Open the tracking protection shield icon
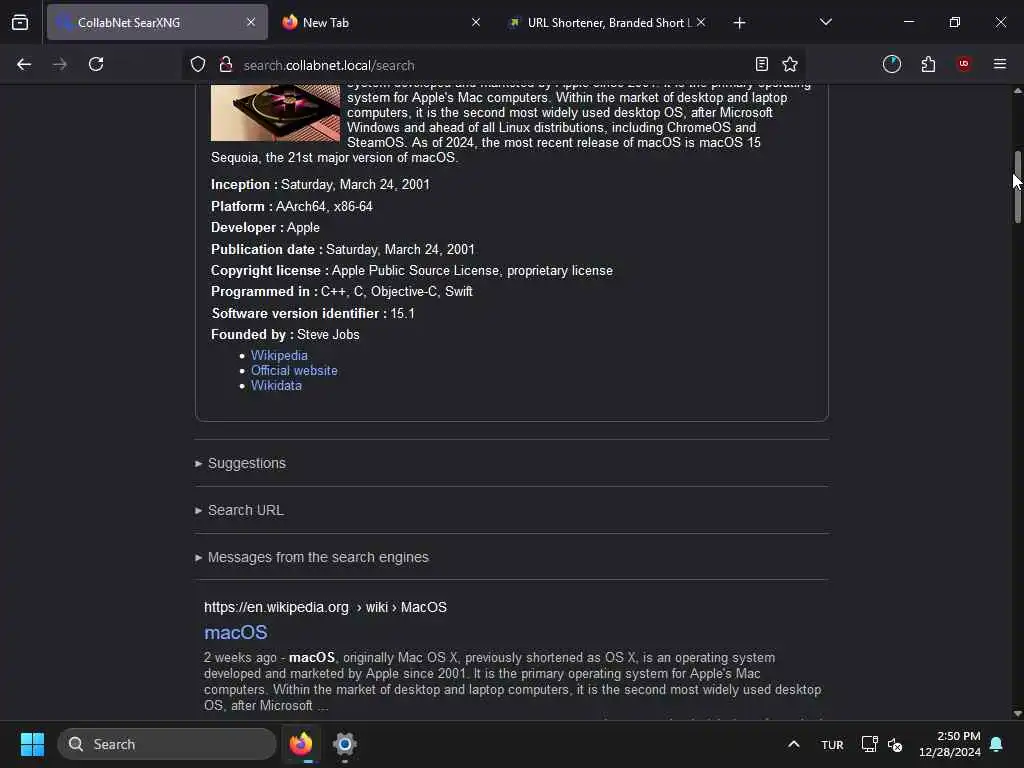 click(198, 65)
